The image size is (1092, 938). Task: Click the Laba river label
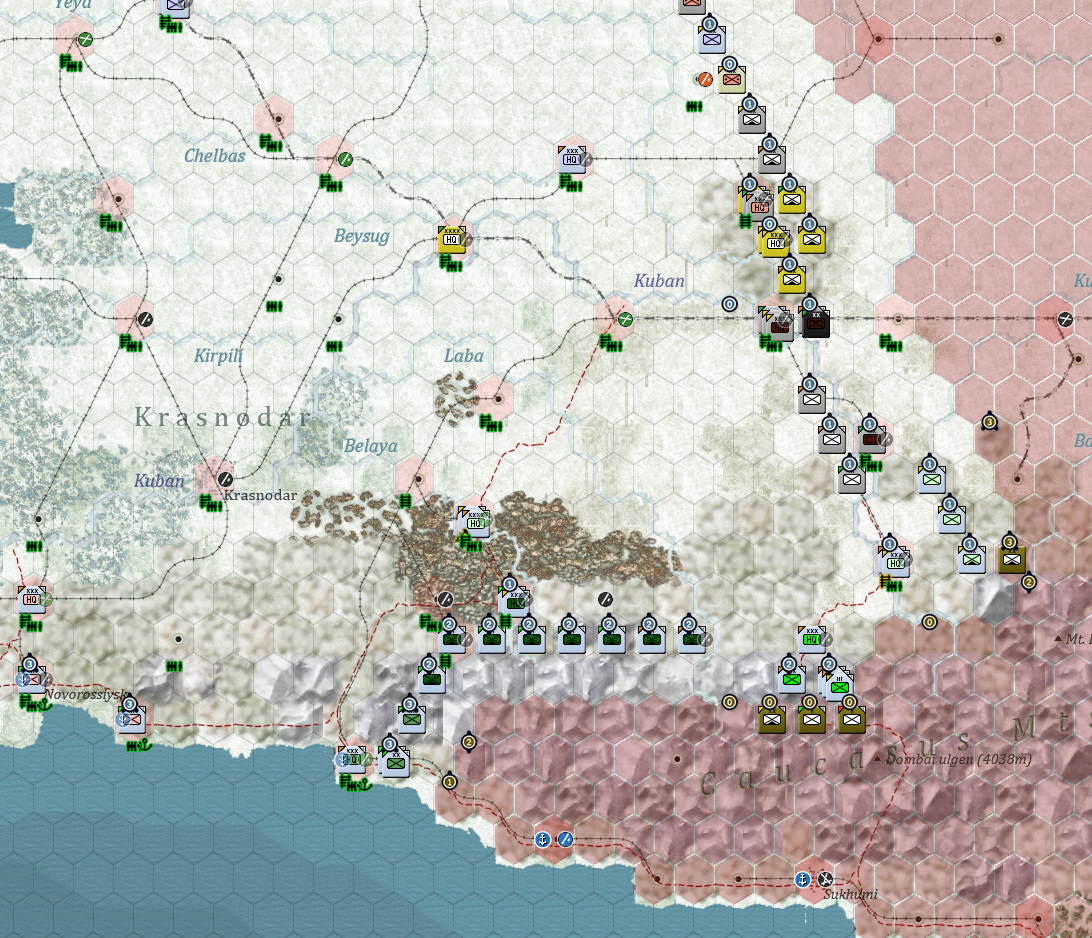[464, 356]
